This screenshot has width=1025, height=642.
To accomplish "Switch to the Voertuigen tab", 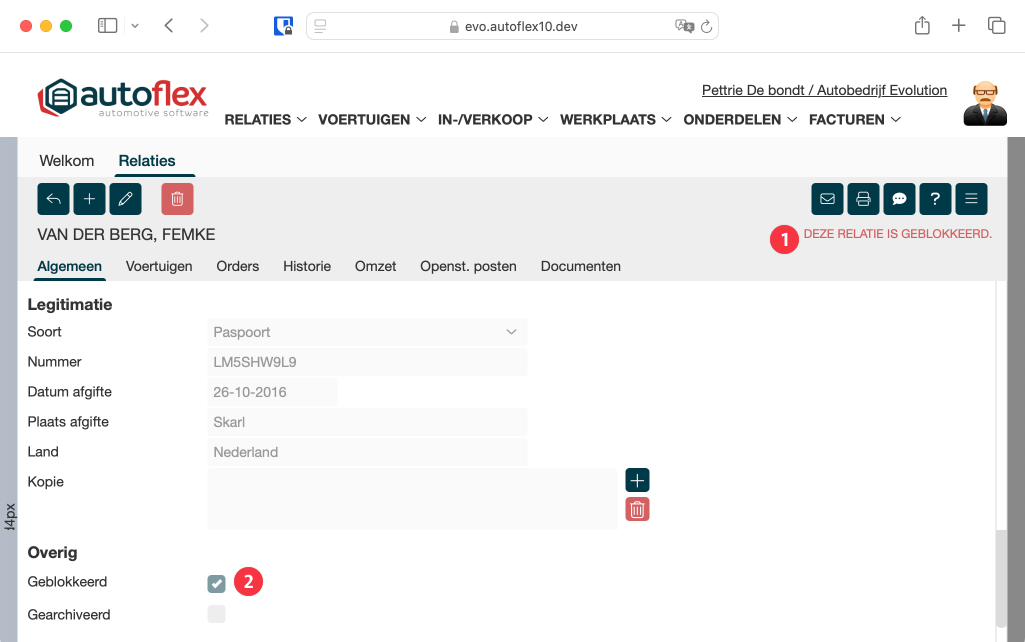I will 159,266.
